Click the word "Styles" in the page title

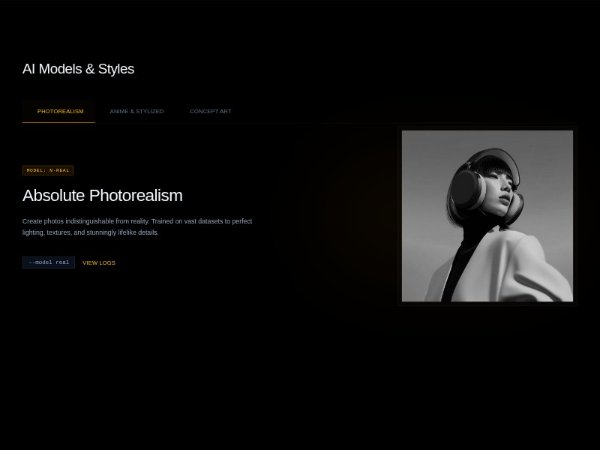[116, 69]
